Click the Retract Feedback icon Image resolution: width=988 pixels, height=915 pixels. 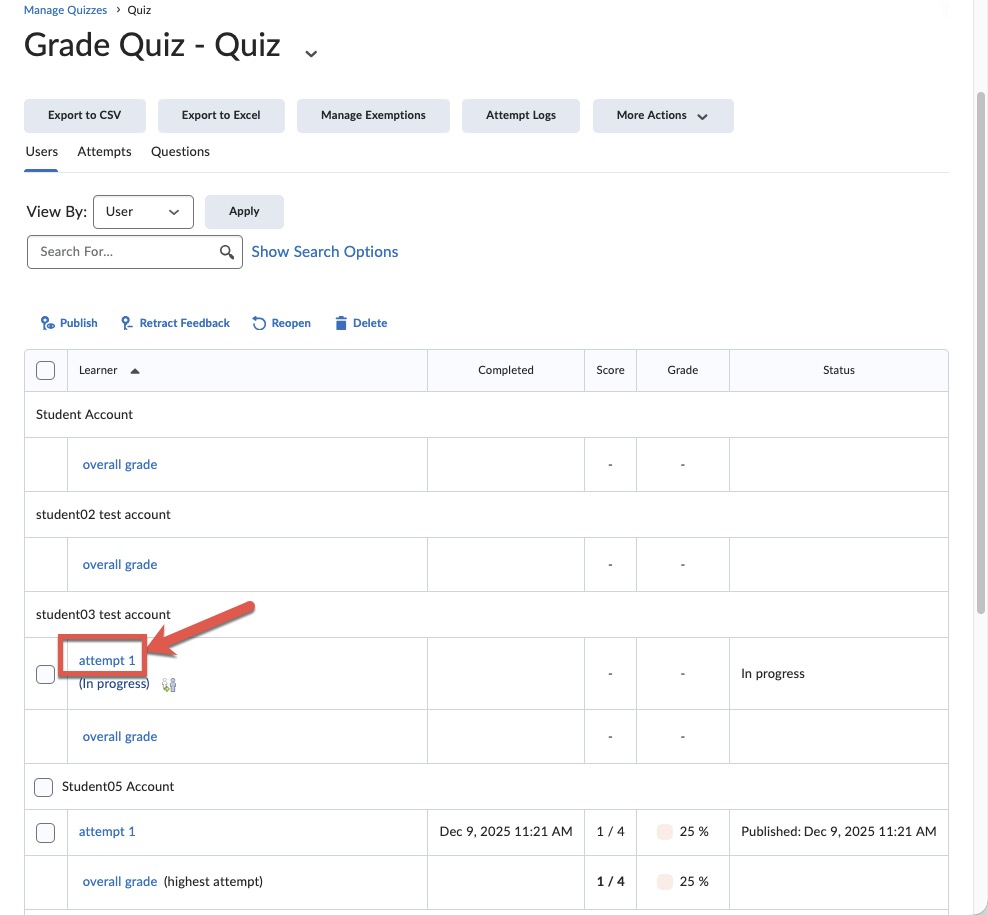pyautogui.click(x=127, y=323)
